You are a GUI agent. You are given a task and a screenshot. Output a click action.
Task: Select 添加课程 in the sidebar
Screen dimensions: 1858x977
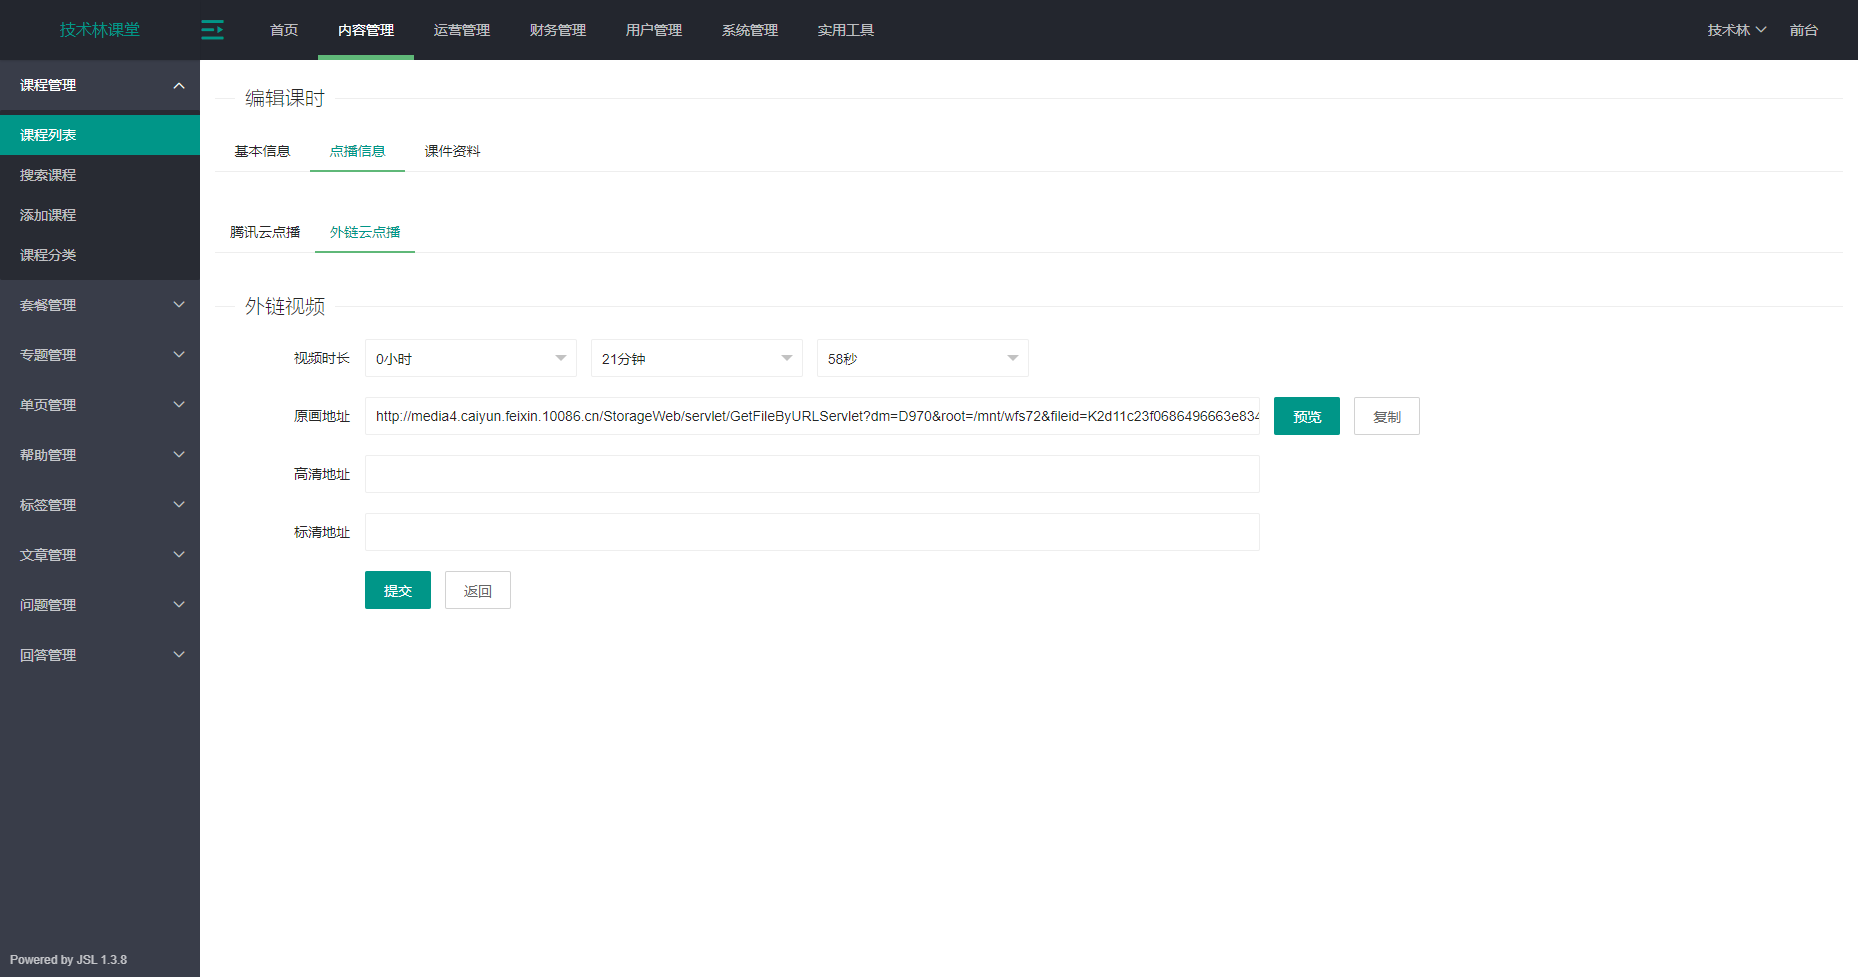pos(100,215)
